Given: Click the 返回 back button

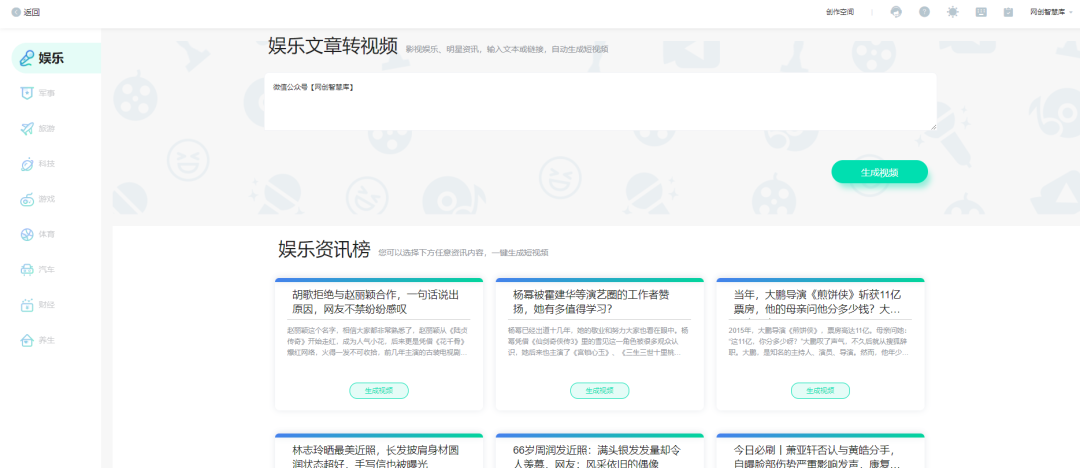Looking at the screenshot, I should click(x=26, y=12).
